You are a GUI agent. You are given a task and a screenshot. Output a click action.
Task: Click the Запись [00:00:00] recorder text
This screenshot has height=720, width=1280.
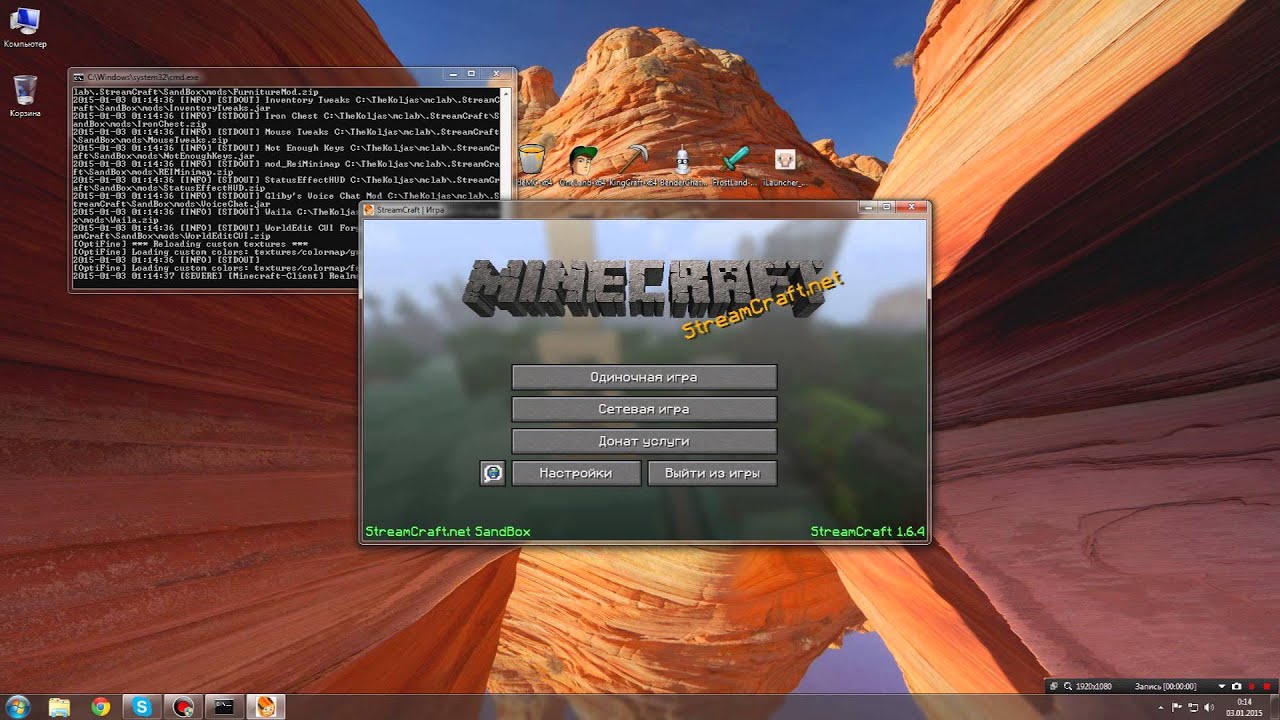click(1165, 687)
